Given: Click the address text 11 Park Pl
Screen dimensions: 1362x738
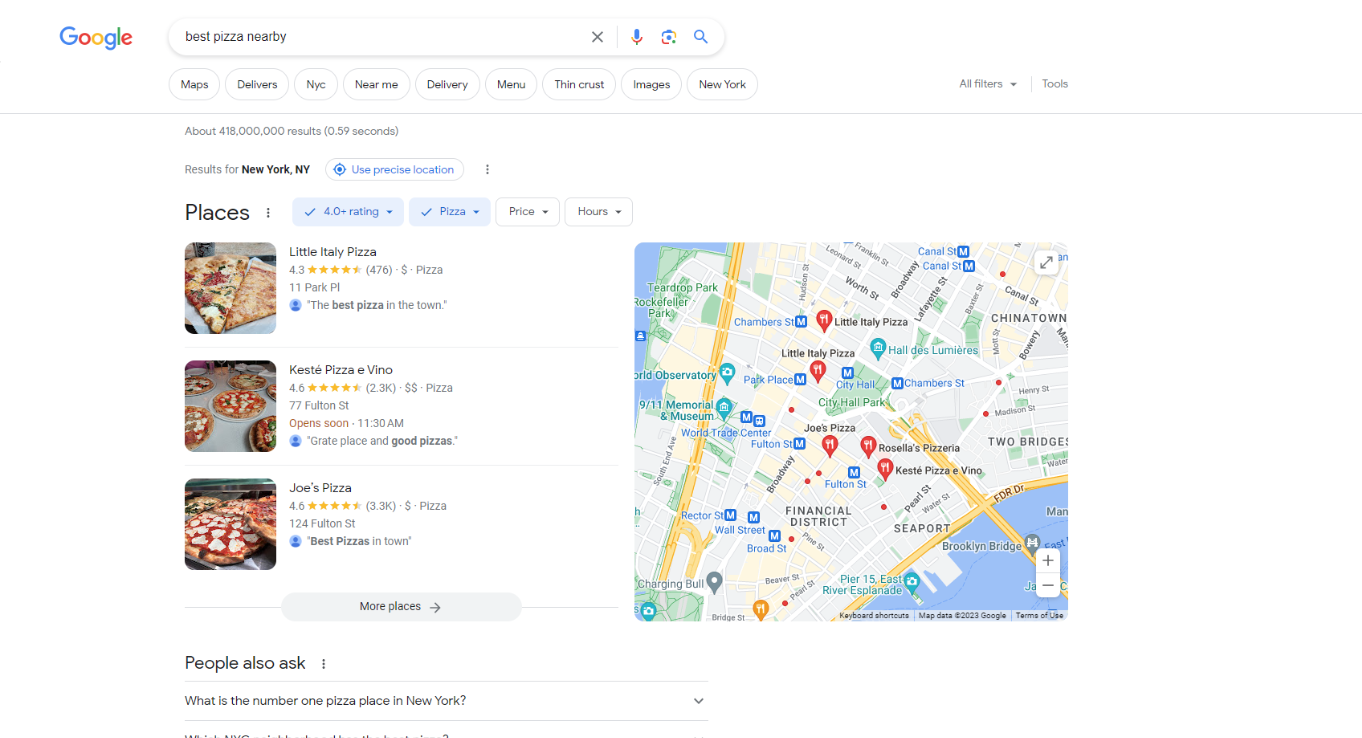Looking at the screenshot, I should point(315,288).
